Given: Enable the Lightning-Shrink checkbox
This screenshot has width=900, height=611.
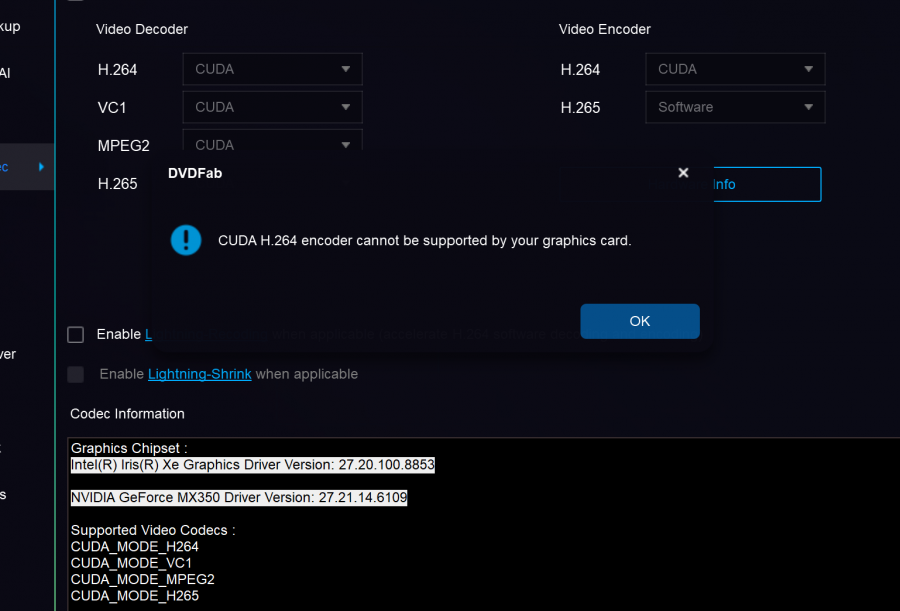Looking at the screenshot, I should (x=76, y=374).
